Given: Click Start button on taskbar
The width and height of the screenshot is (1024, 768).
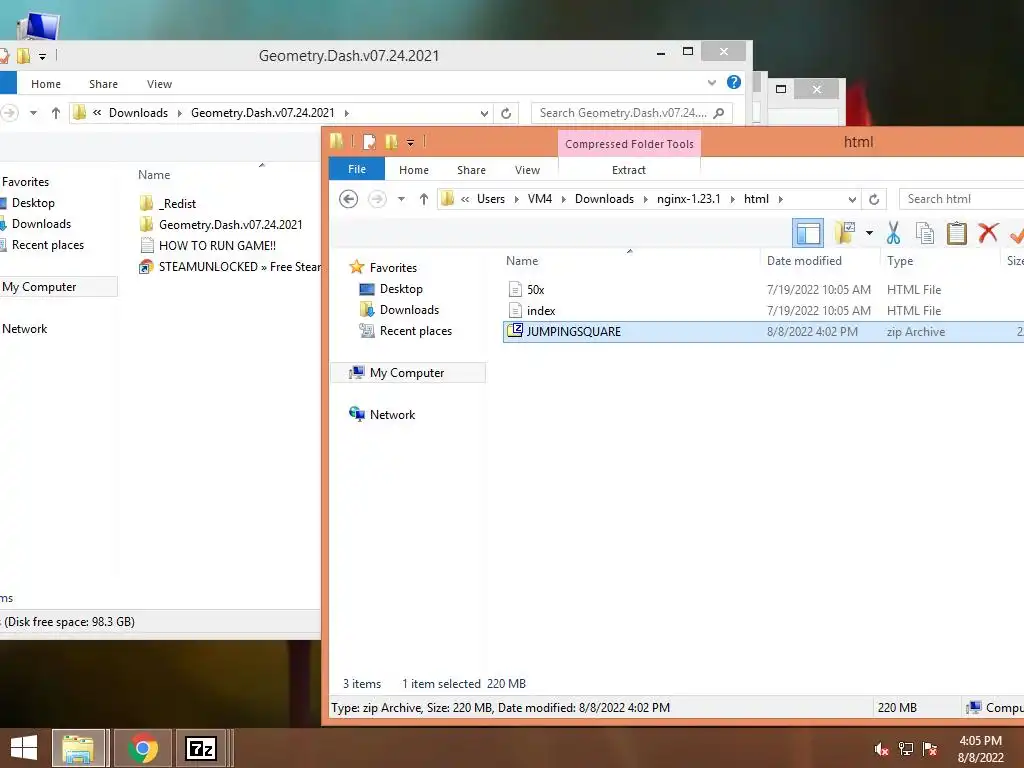Looking at the screenshot, I should coord(24,748).
